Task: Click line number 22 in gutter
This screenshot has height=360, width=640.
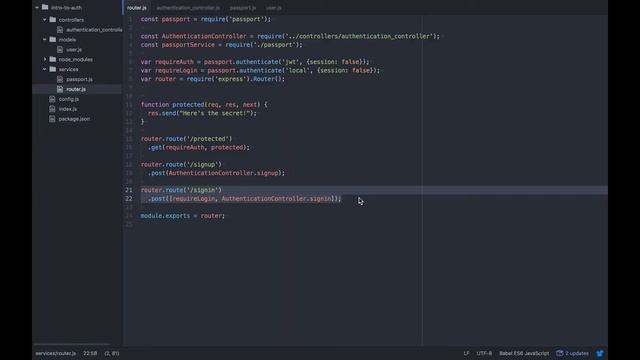Action: pos(129,199)
